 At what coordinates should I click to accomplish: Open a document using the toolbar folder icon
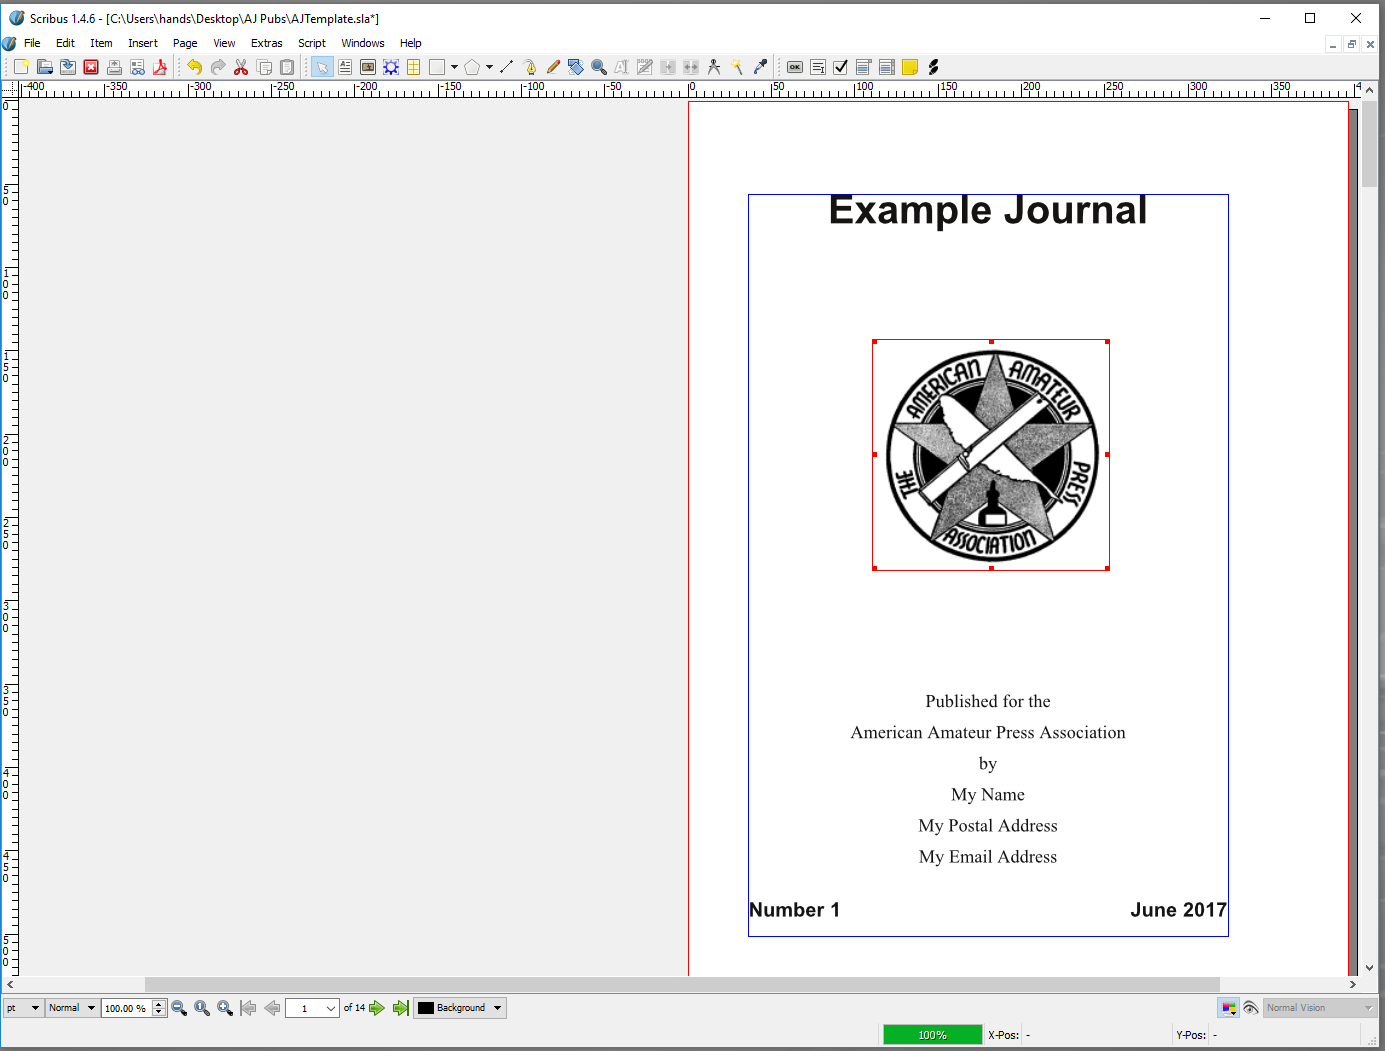click(x=45, y=67)
